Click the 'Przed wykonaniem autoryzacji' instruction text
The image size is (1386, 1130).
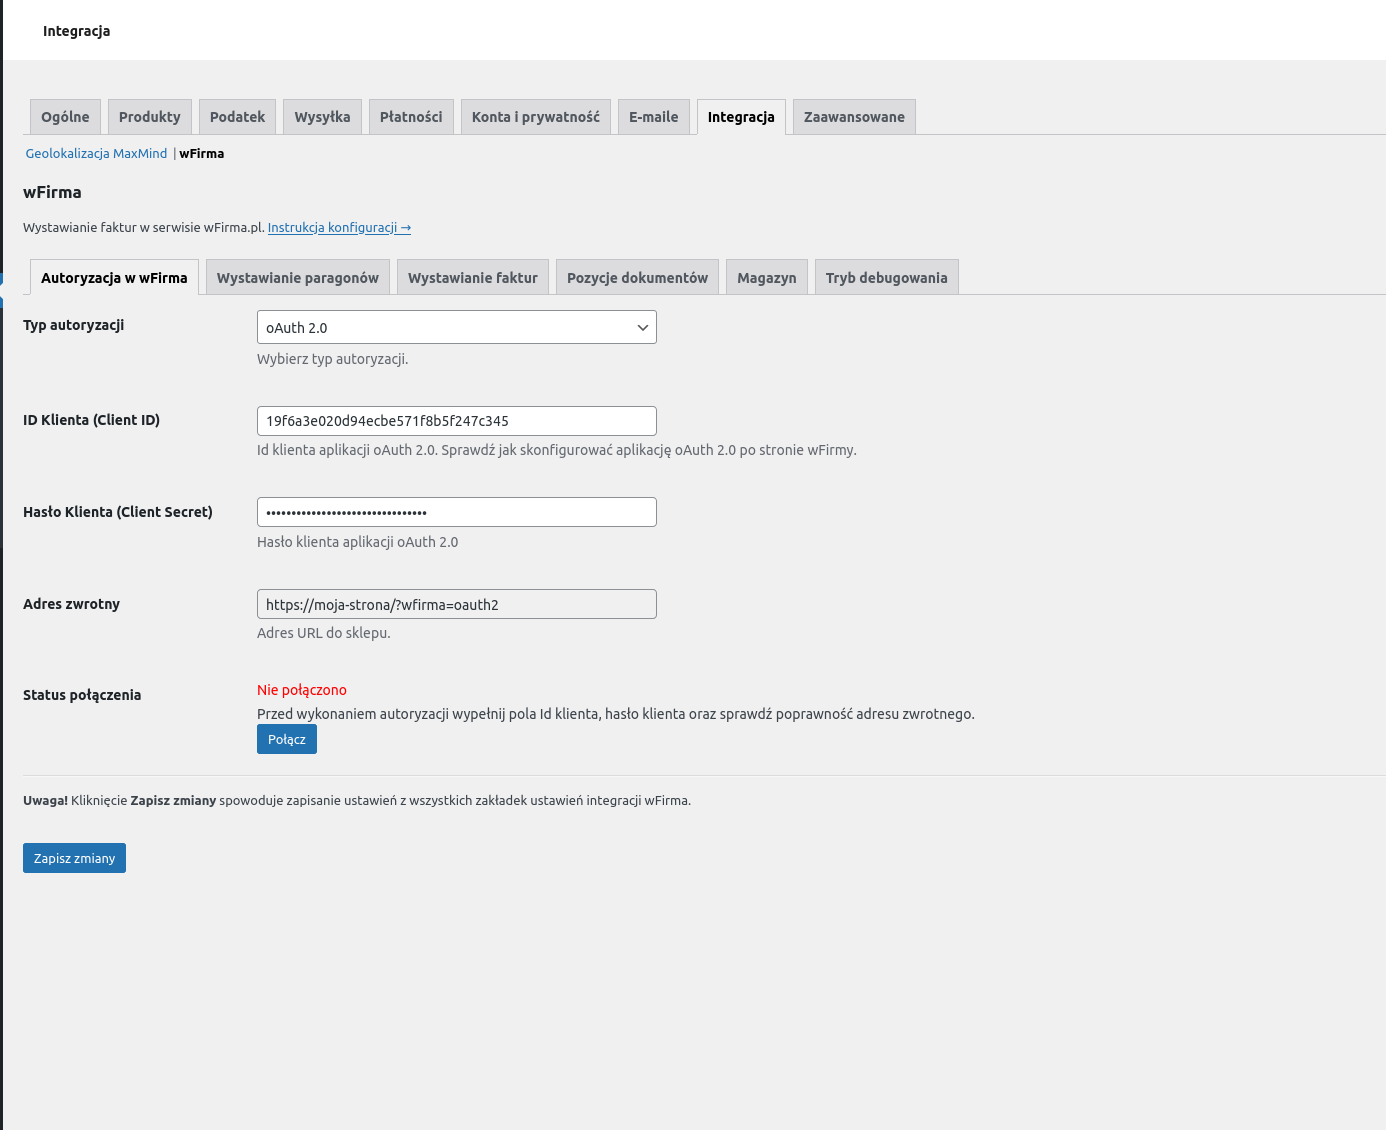[616, 714]
